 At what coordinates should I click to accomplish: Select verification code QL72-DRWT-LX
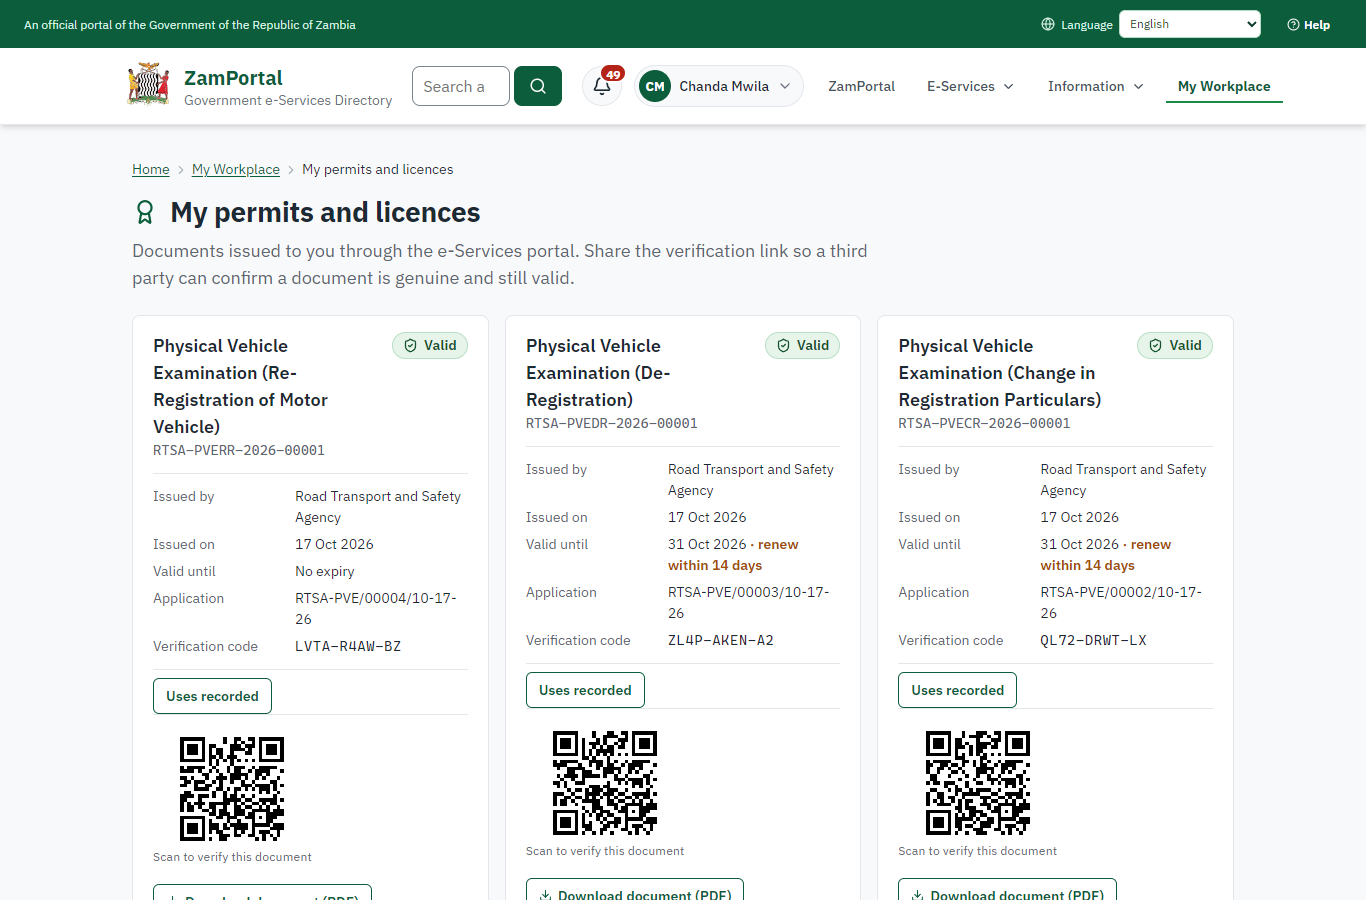click(1093, 640)
